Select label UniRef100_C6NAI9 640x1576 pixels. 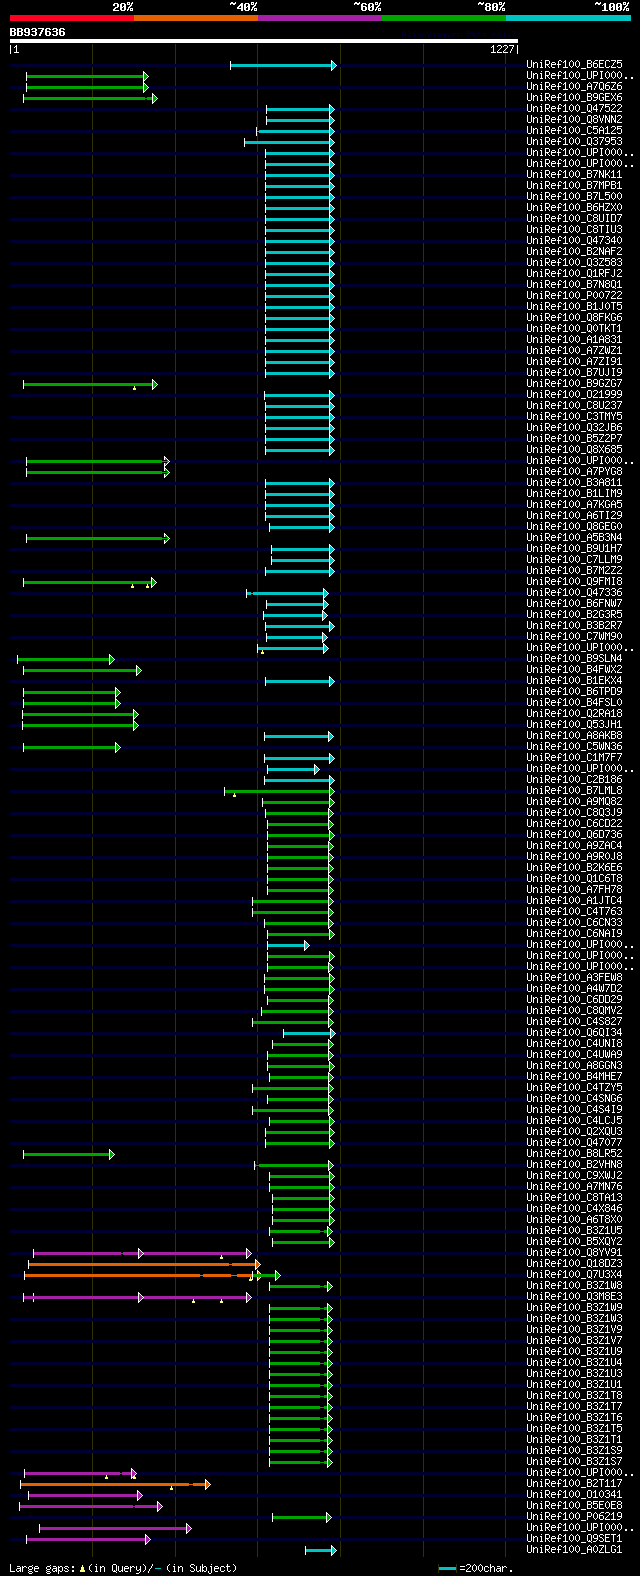[x=574, y=934]
